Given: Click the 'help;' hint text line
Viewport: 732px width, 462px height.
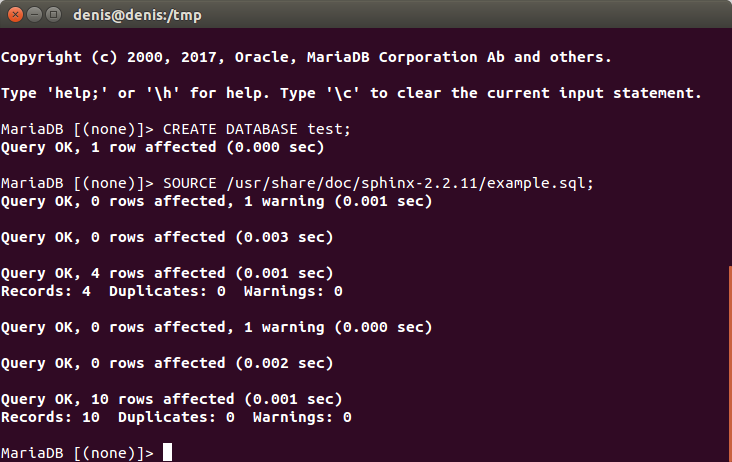Looking at the screenshot, I should coord(351,93).
